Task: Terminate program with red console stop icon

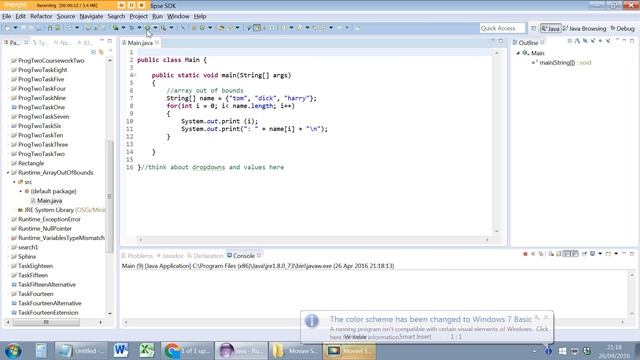Action: point(525,254)
